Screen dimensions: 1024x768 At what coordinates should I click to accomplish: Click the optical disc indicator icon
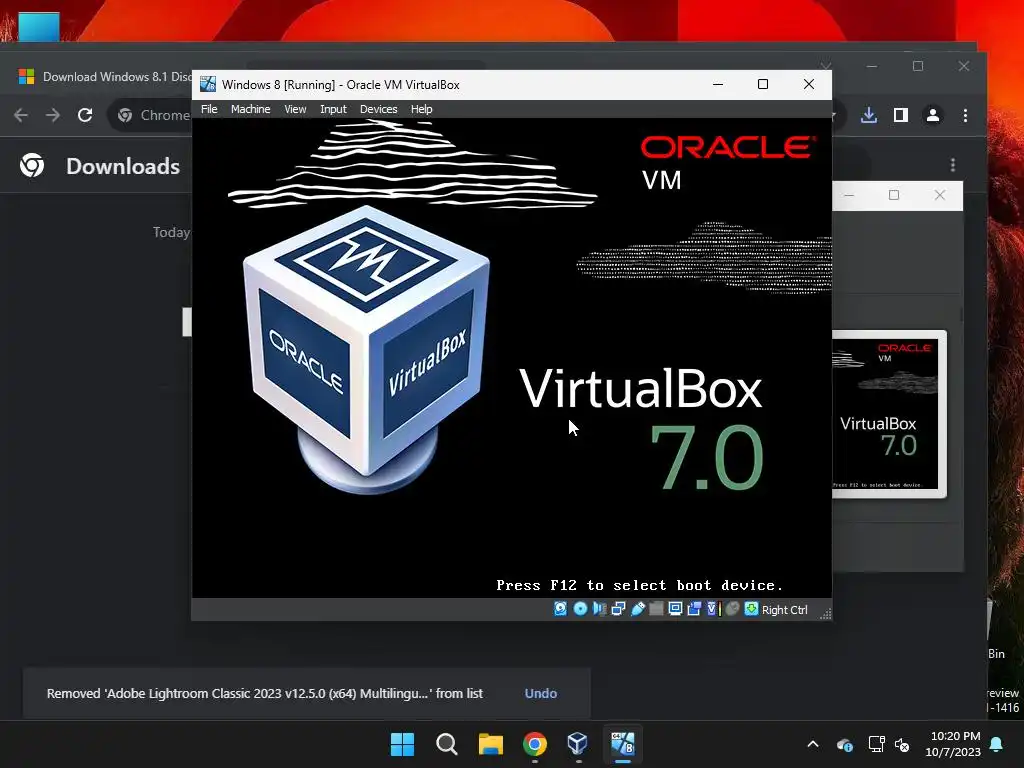(580, 609)
